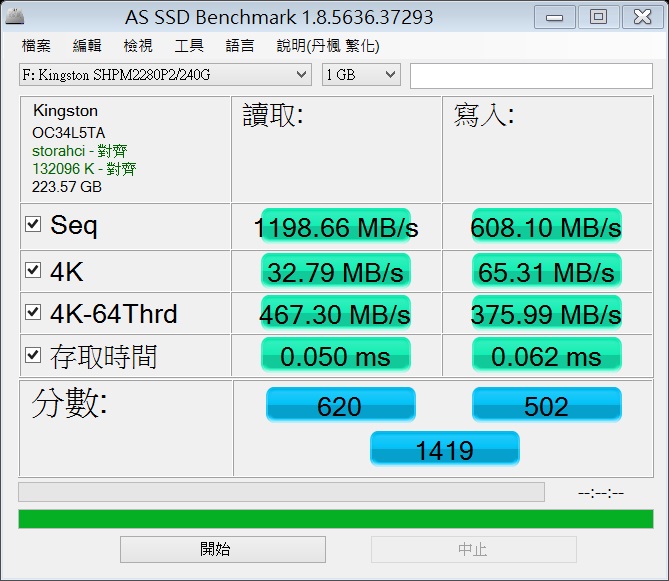The height and width of the screenshot is (581, 669).
Task: Click 4K-64Thrd read result 467.30 MB/s
Action: point(336,313)
